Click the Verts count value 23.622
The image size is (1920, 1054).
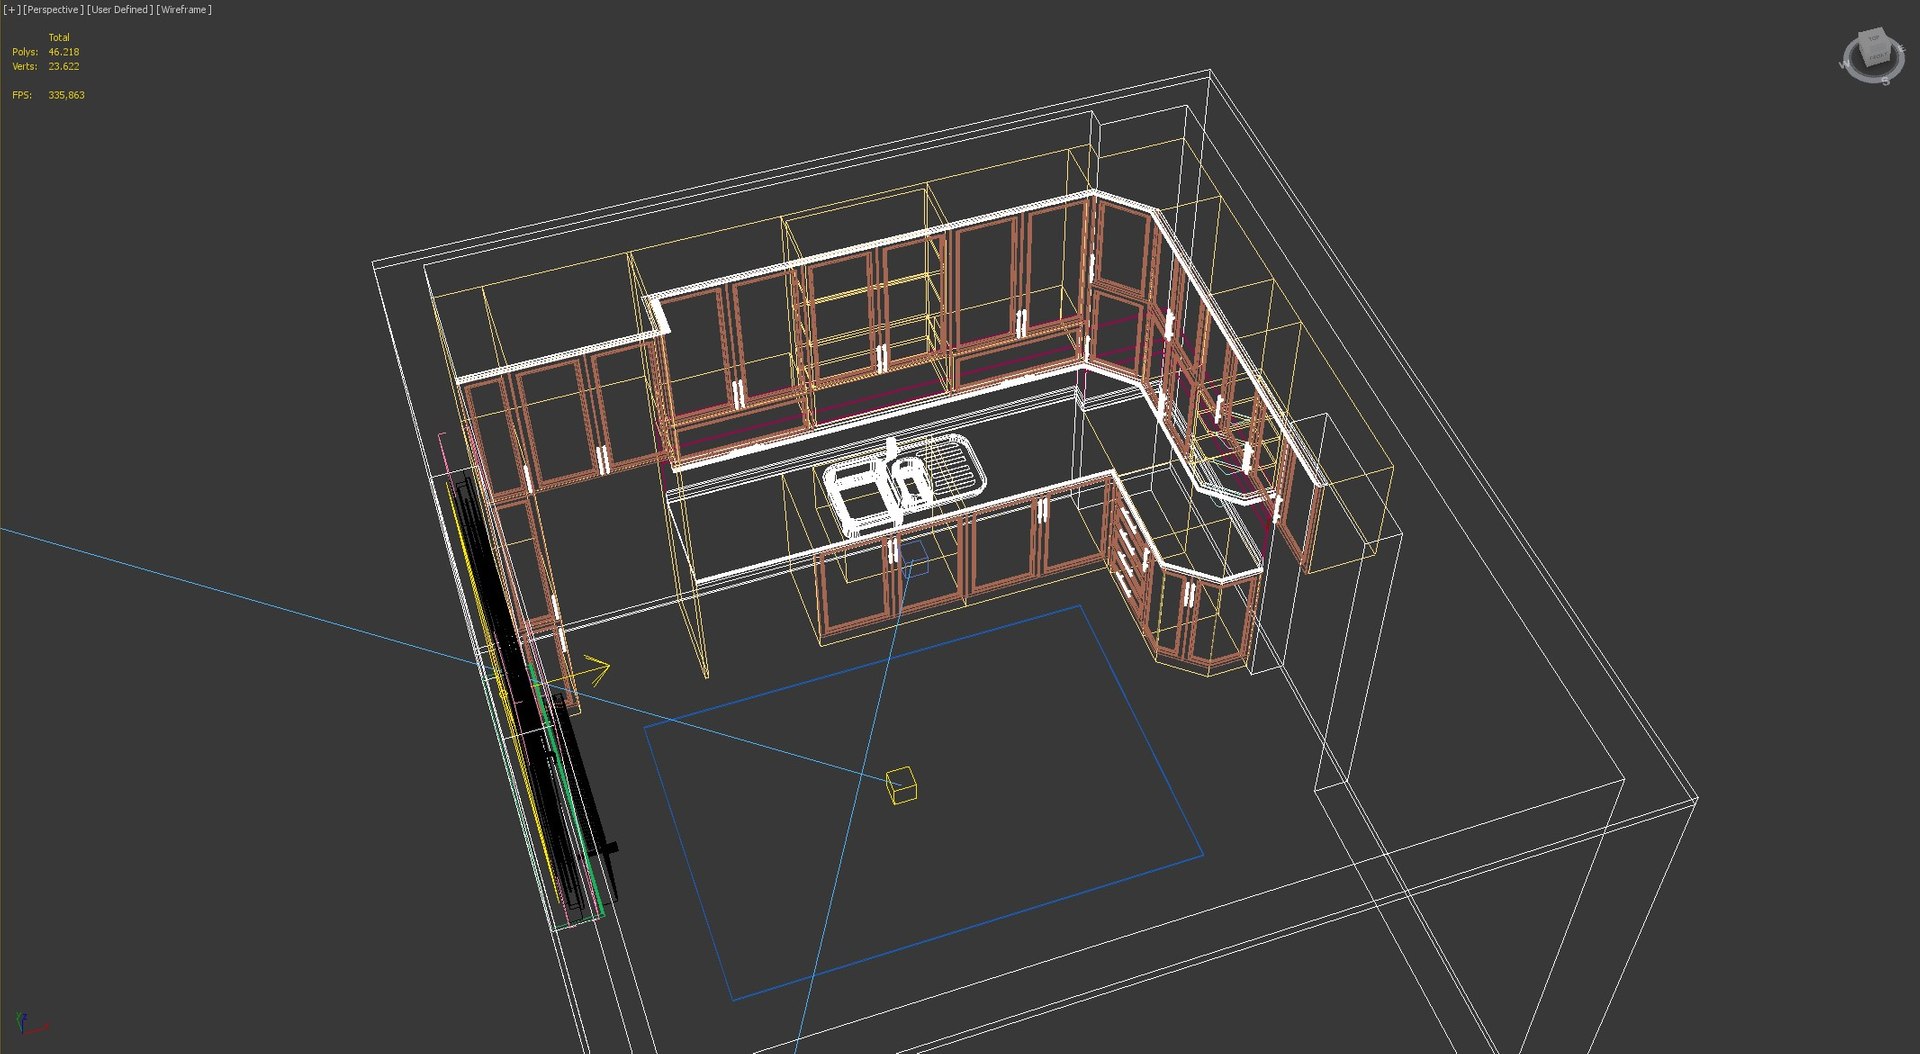coord(63,67)
